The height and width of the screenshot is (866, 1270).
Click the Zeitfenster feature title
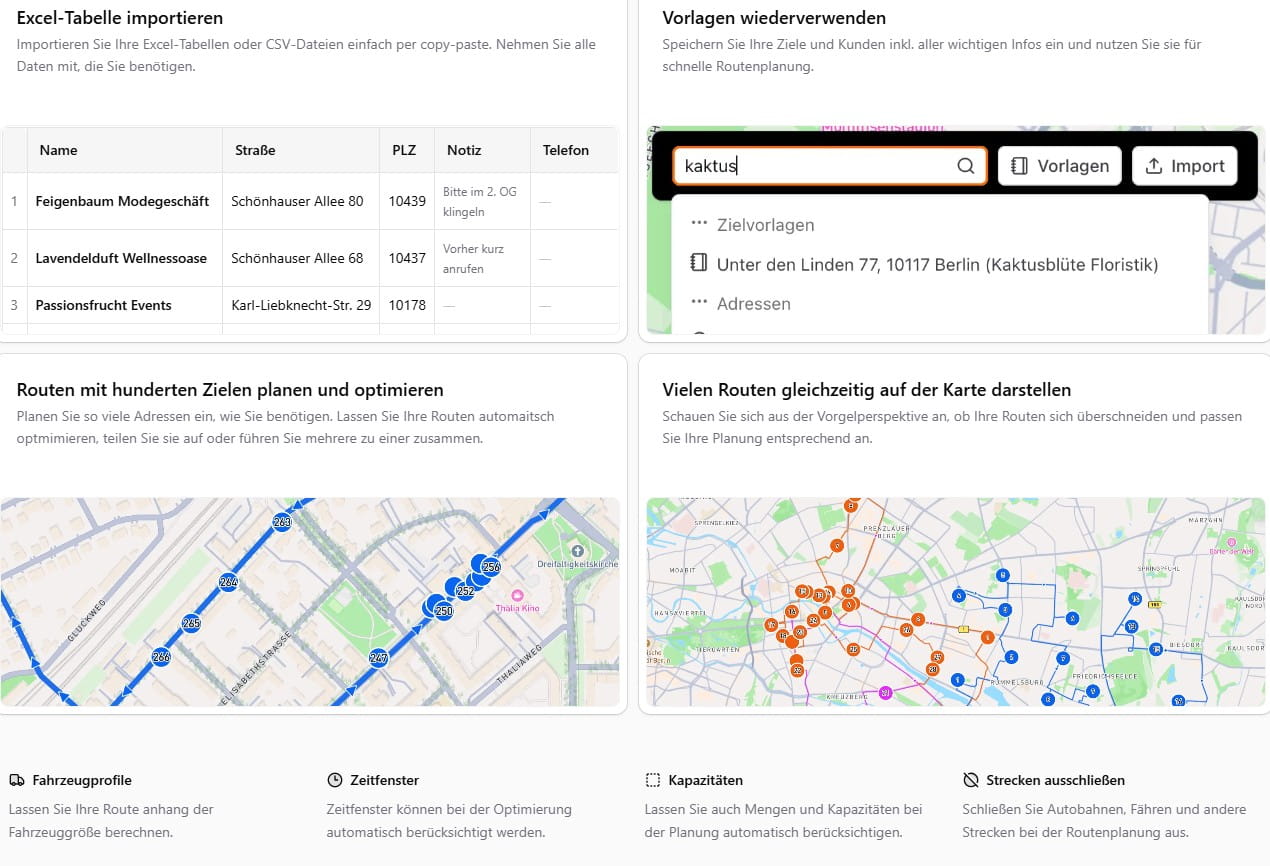click(x=385, y=780)
